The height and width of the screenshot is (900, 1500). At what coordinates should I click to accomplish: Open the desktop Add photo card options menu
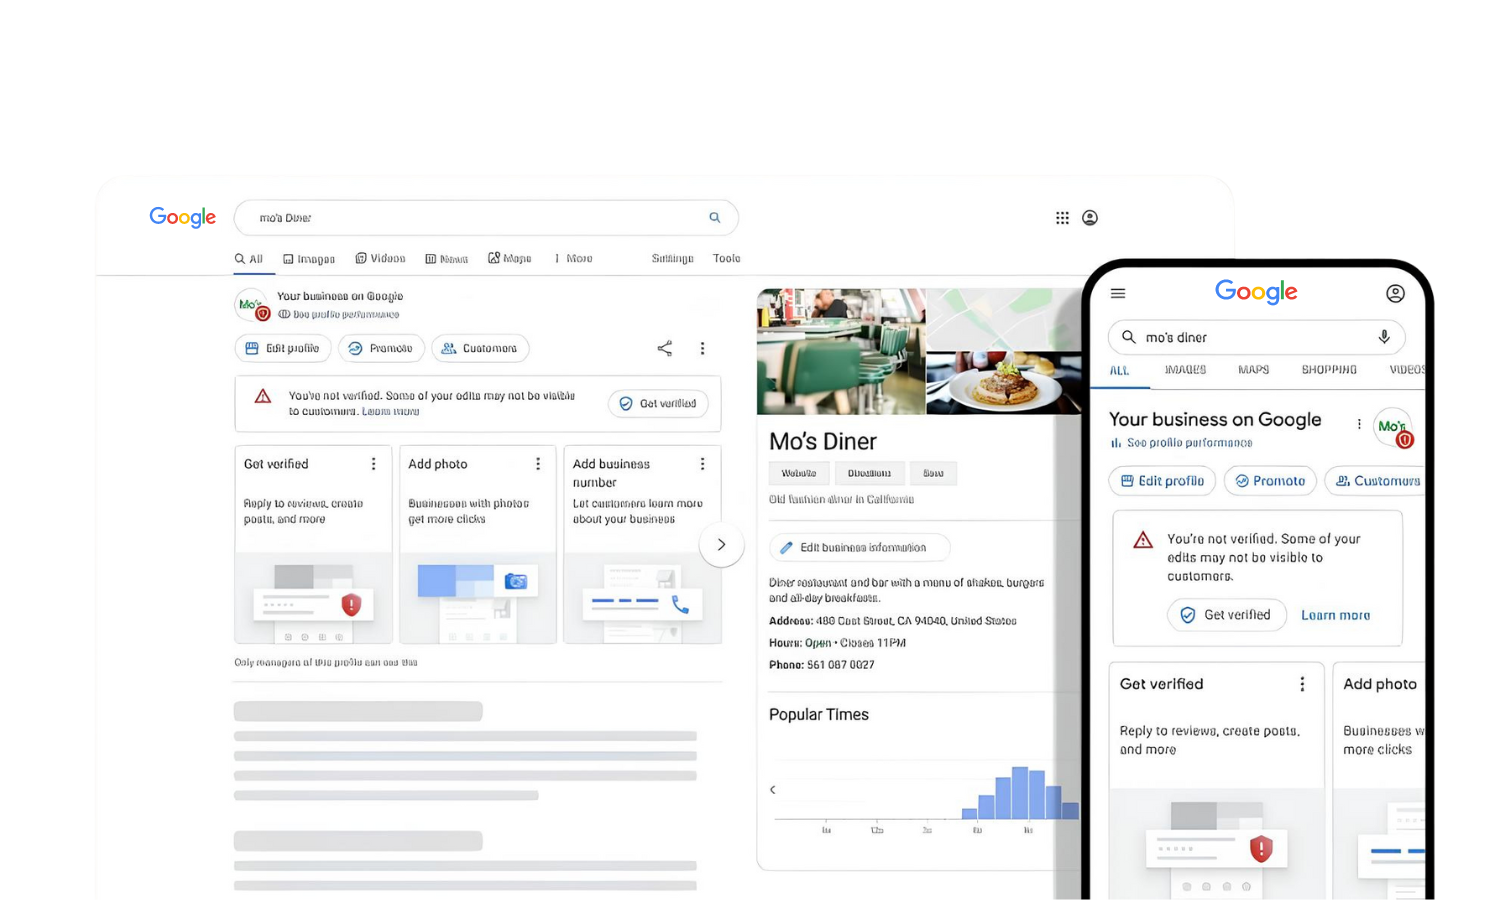pyautogui.click(x=538, y=464)
